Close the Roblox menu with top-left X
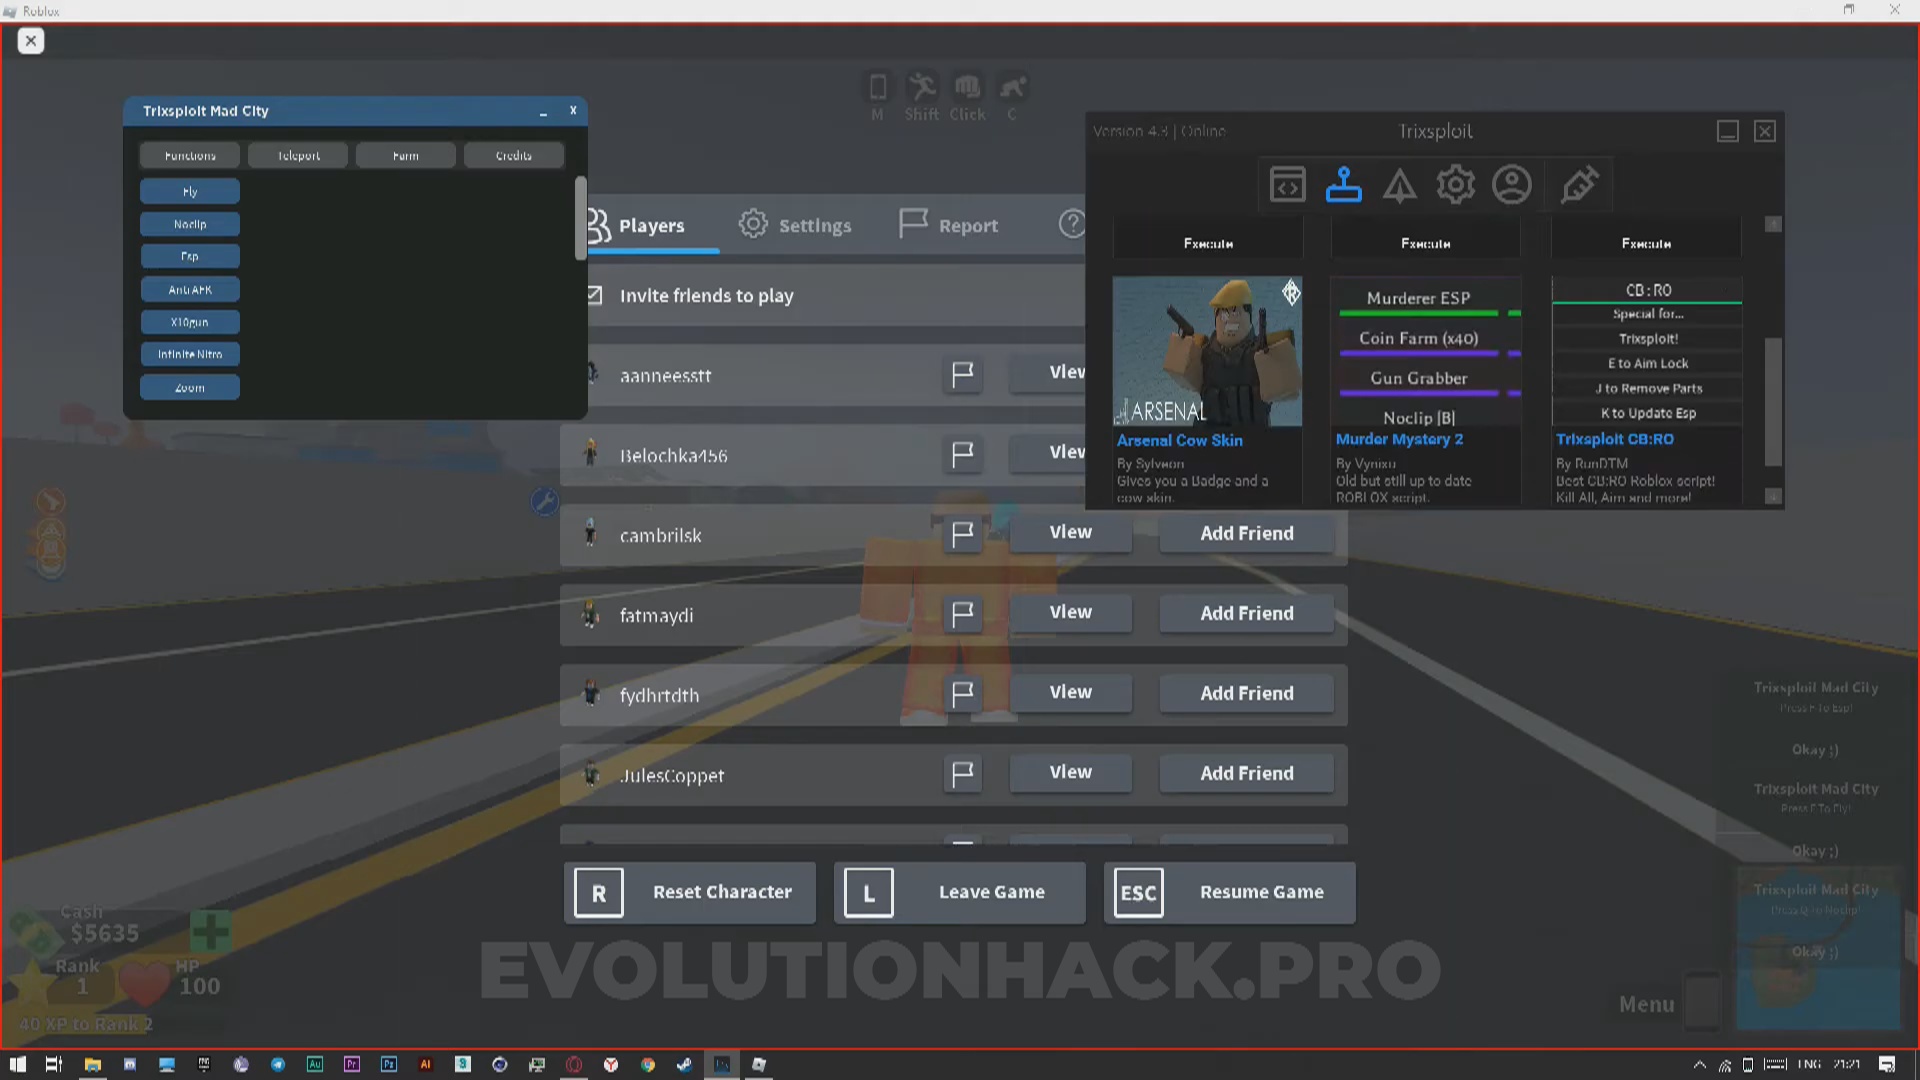 pyautogui.click(x=31, y=41)
